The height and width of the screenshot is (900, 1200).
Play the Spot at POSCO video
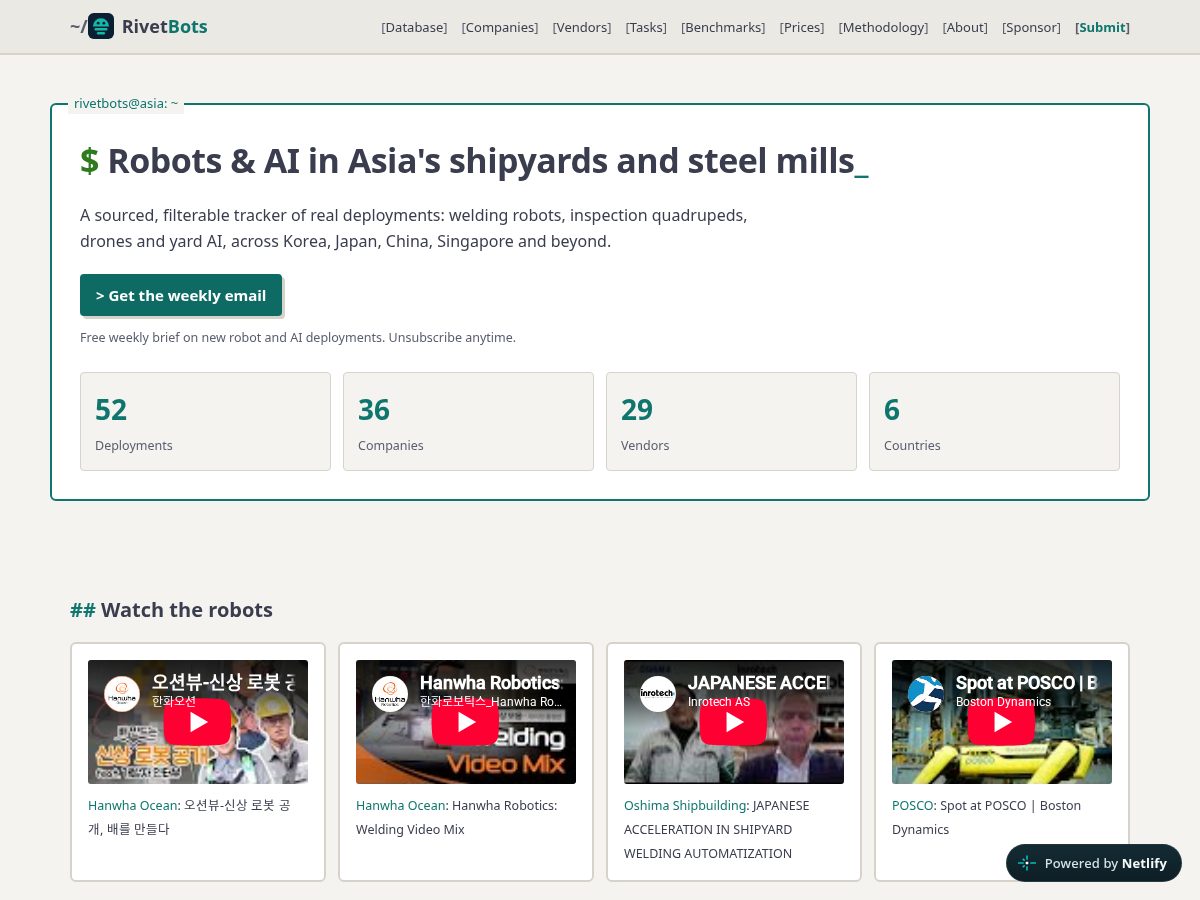(x=1002, y=722)
